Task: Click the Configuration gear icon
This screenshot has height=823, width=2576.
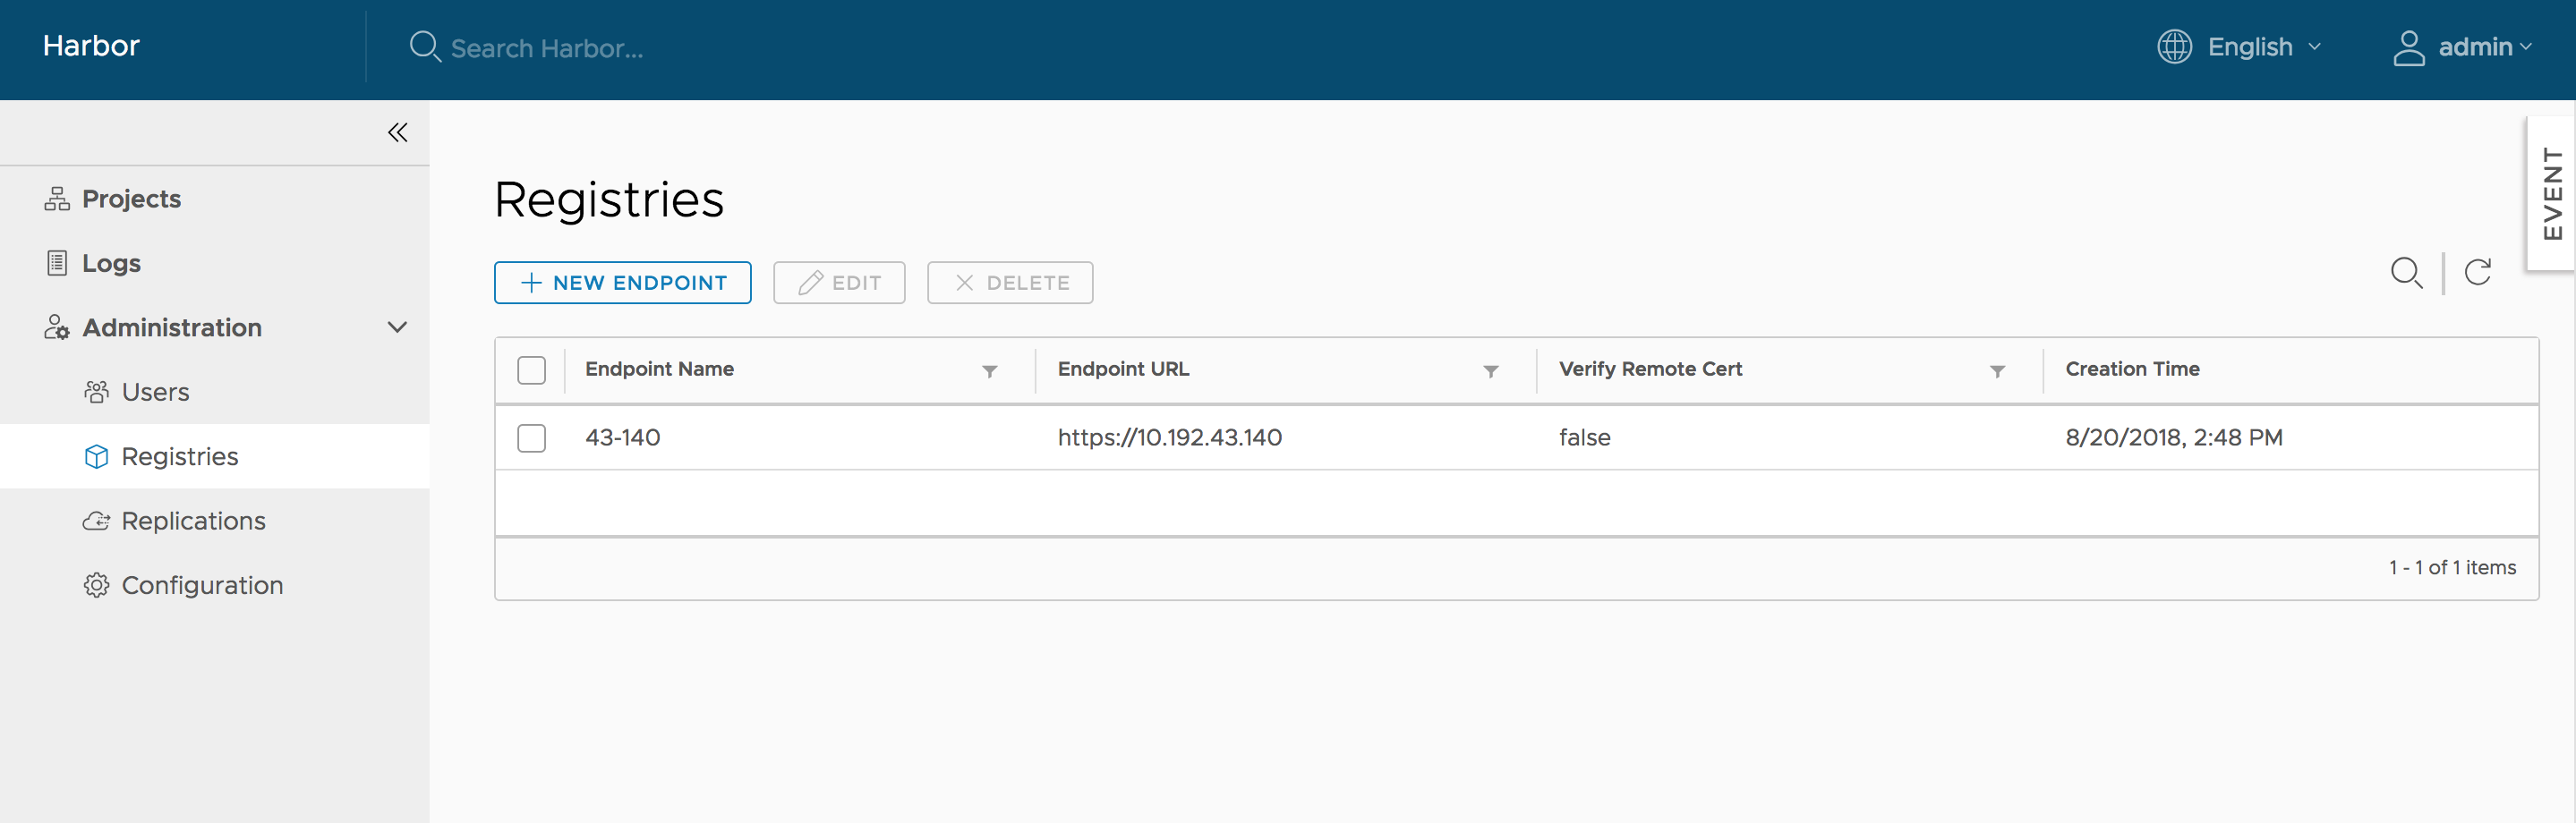Action: coord(96,585)
